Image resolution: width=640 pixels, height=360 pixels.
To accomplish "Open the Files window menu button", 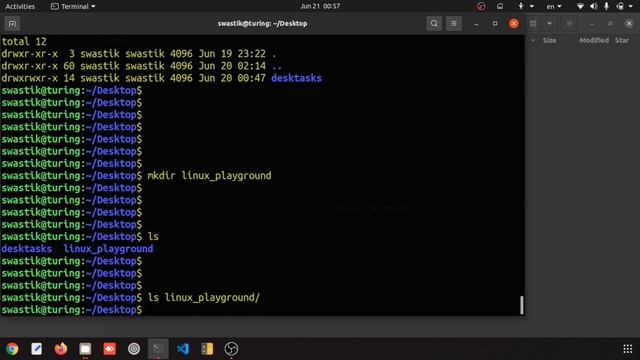I will point(569,24).
